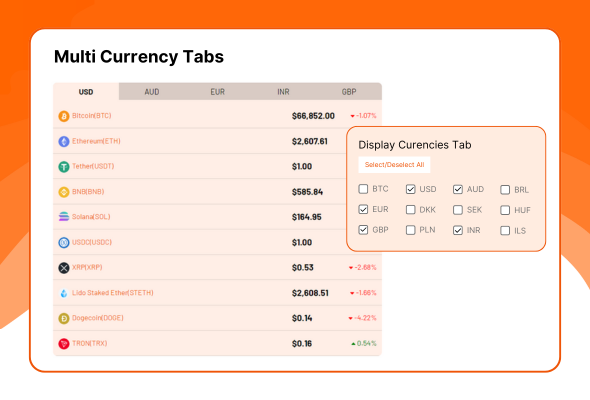Select the INR currency tab
Viewport: 590px width, 400px height.
point(283,92)
